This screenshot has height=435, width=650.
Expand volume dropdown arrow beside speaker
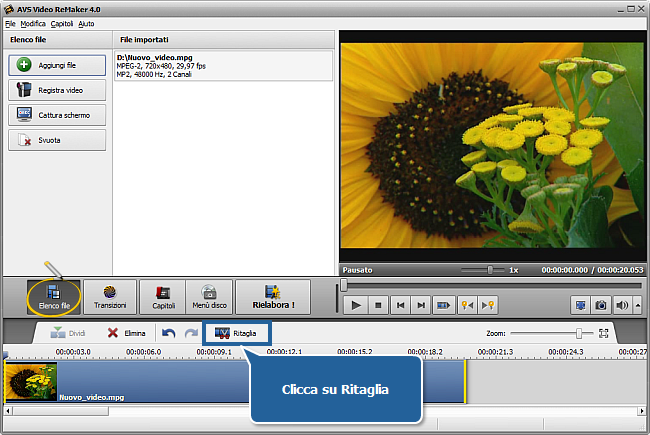635,305
